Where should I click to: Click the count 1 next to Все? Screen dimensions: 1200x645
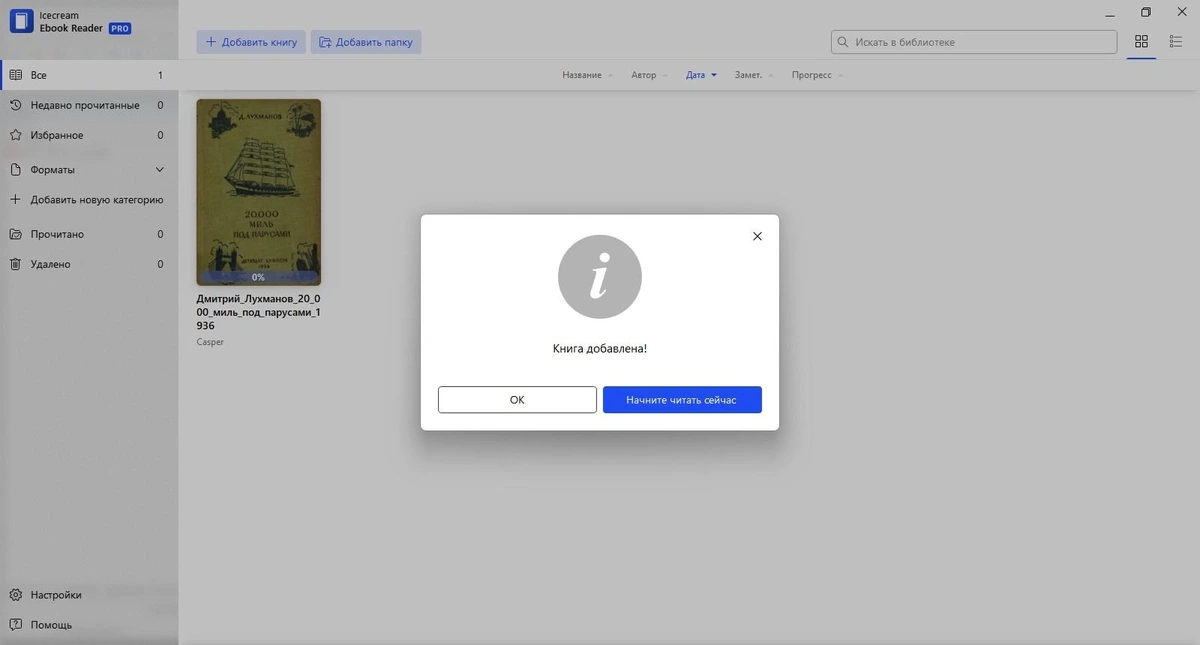(x=160, y=75)
